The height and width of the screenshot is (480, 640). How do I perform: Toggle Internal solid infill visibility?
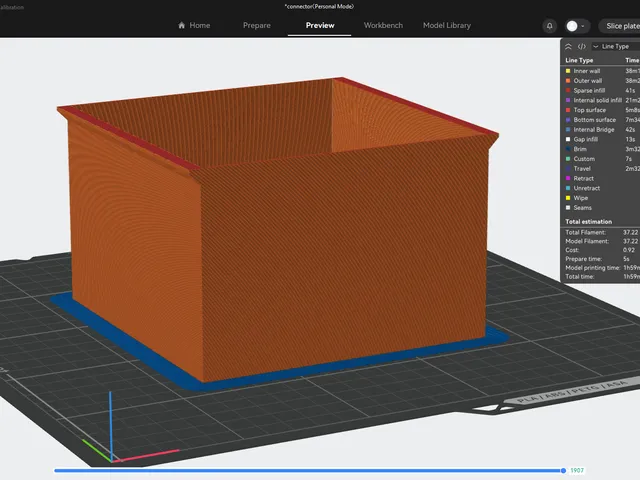(602, 100)
